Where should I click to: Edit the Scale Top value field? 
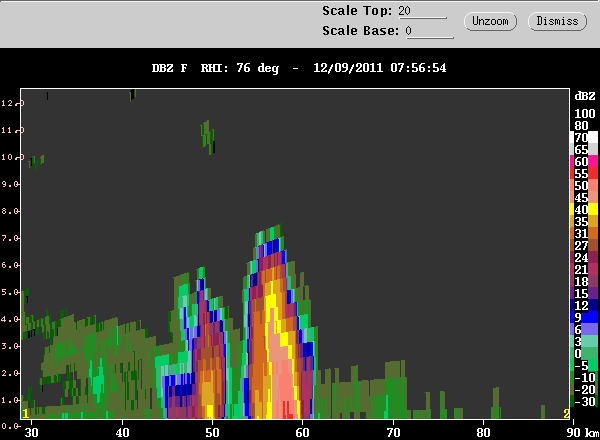pyautogui.click(x=422, y=11)
